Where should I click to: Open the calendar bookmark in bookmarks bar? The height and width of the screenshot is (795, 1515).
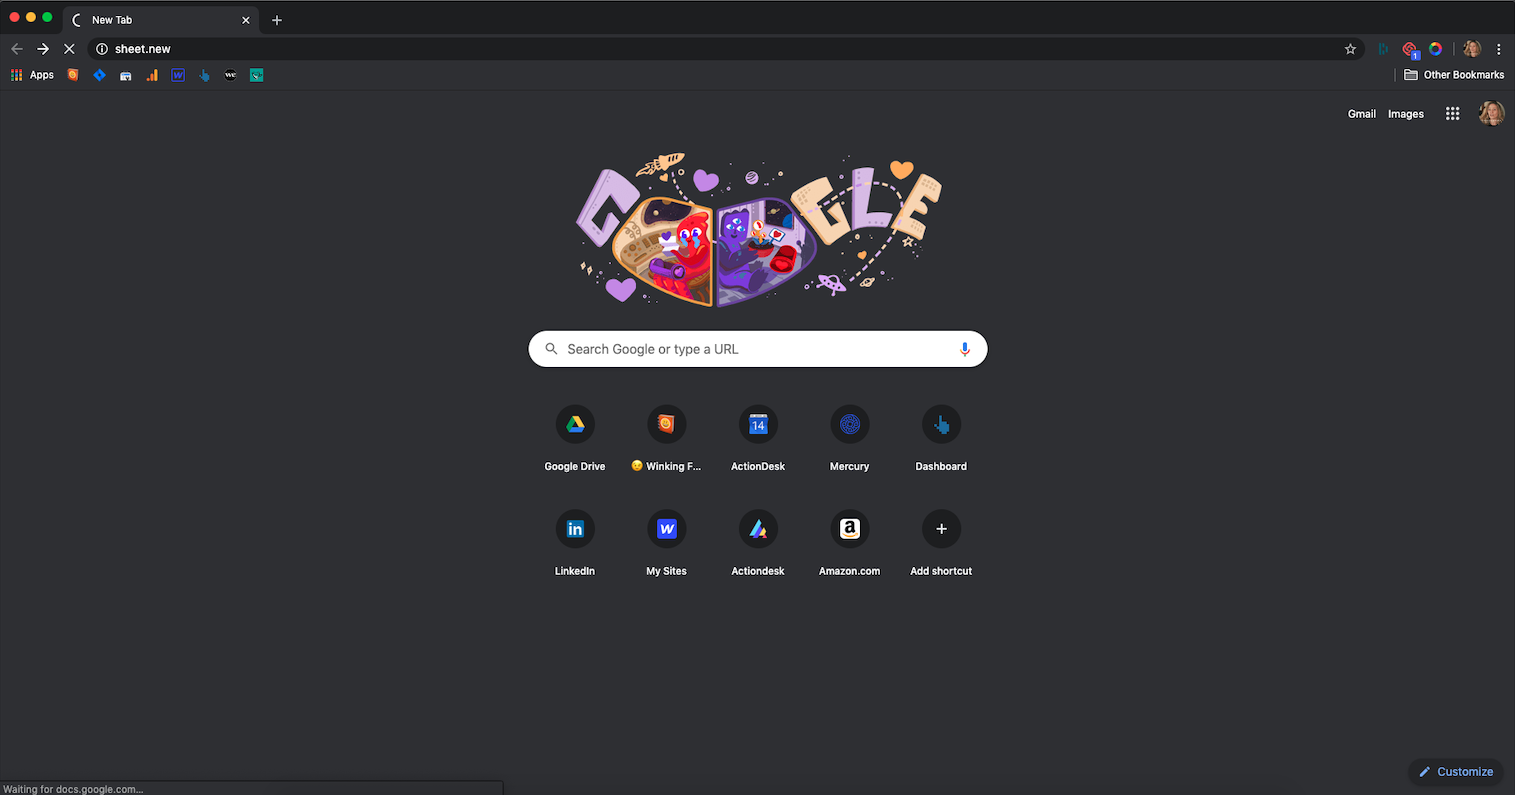click(126, 75)
